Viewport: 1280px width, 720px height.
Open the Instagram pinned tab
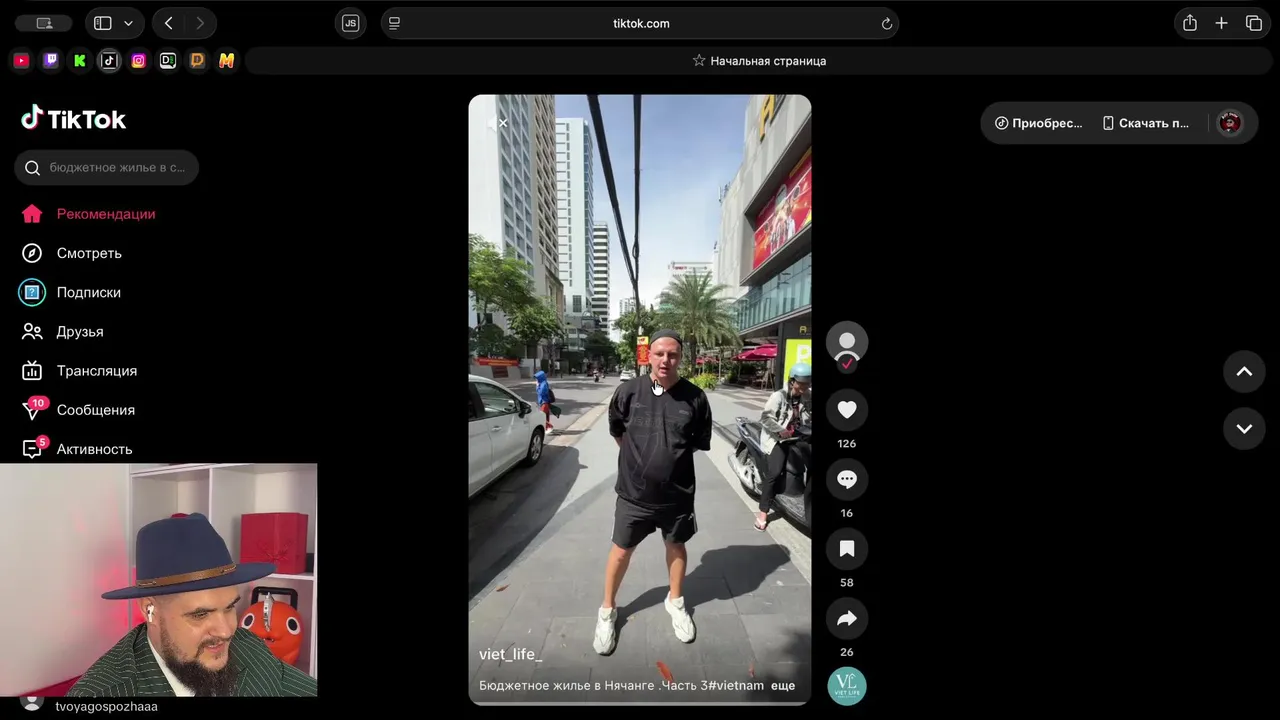[139, 61]
